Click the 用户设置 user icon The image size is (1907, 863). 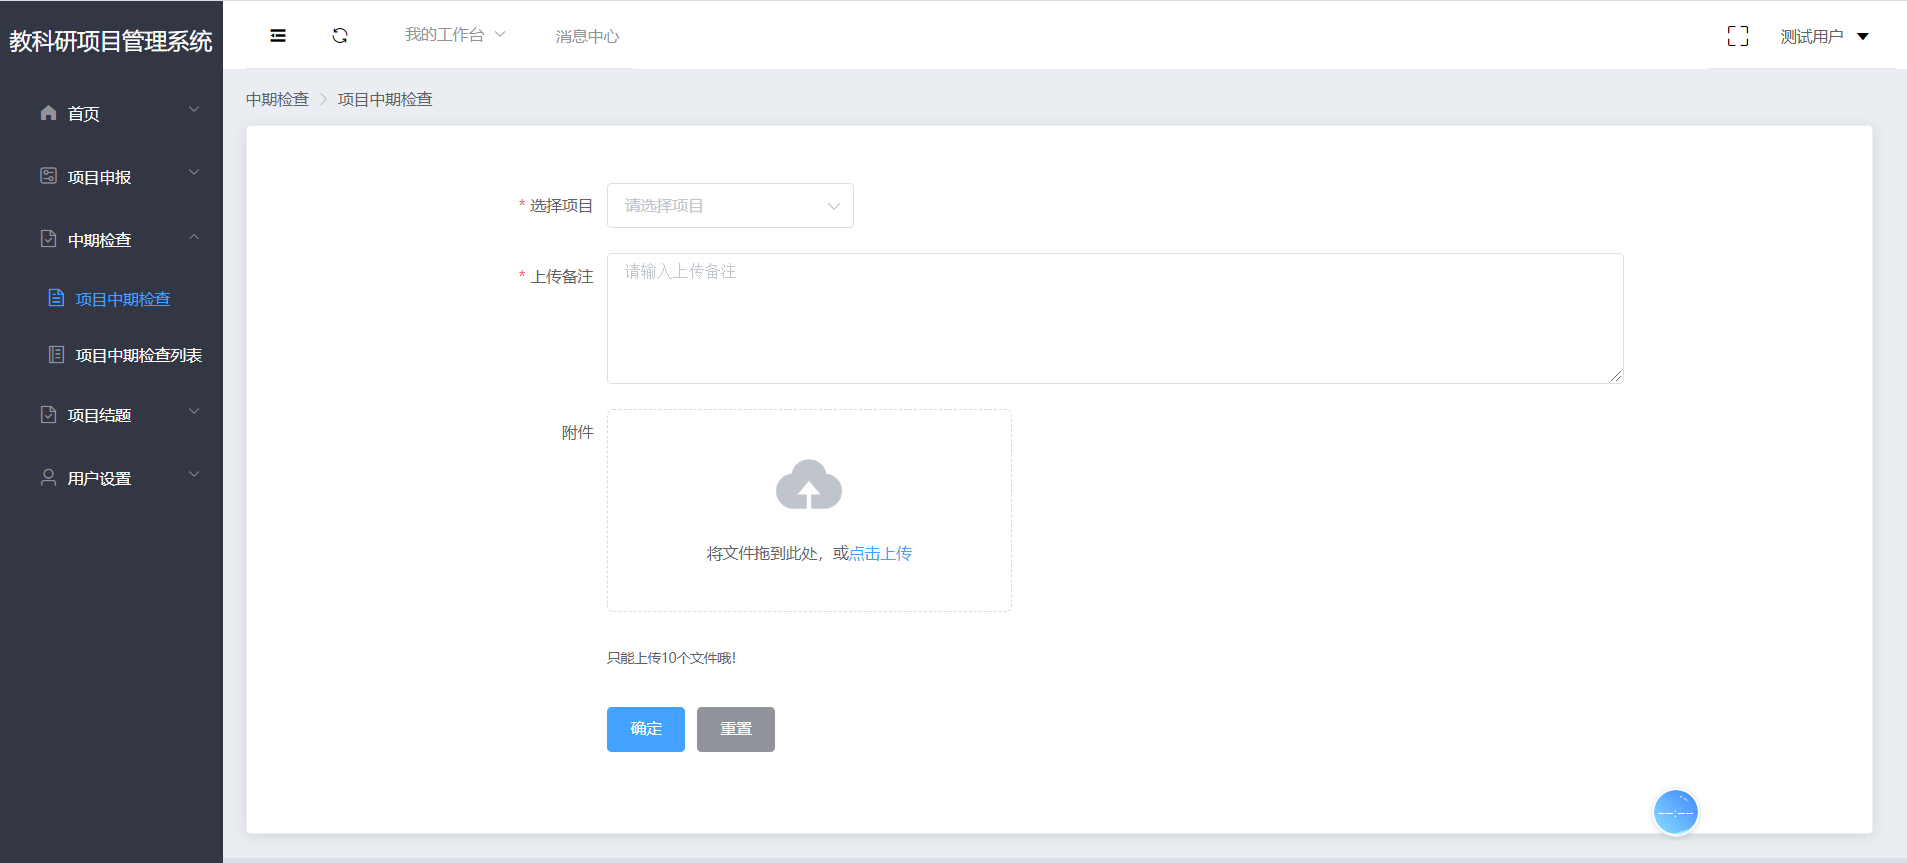pyautogui.click(x=48, y=477)
